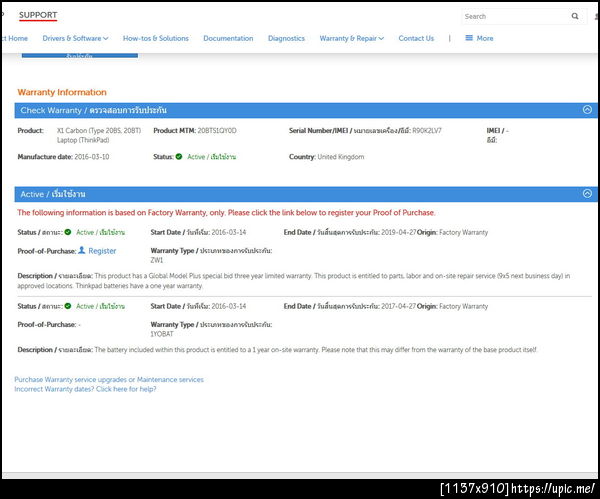Collapse the Check Warranty section chevron

point(587,110)
